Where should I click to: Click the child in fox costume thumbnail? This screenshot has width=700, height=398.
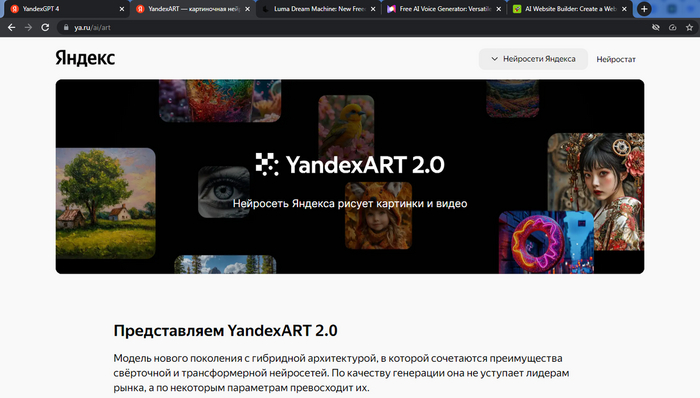(378, 215)
